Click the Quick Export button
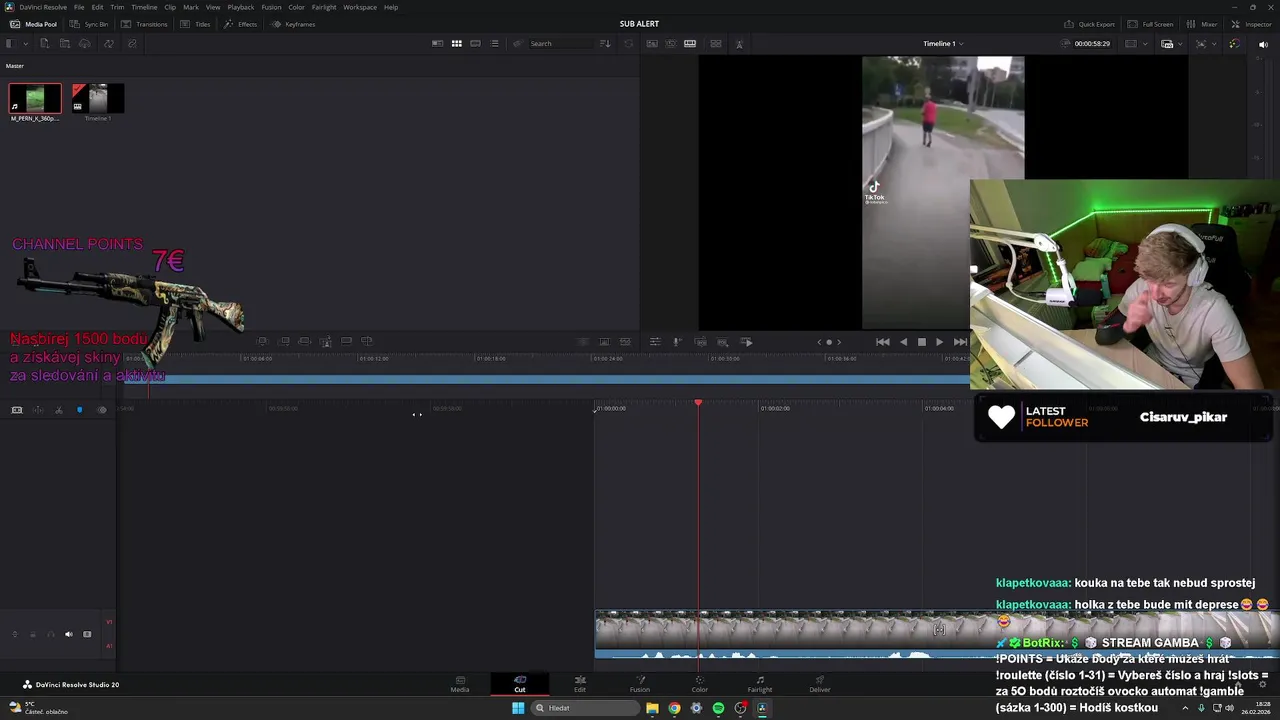The width and height of the screenshot is (1280, 720). (1089, 24)
